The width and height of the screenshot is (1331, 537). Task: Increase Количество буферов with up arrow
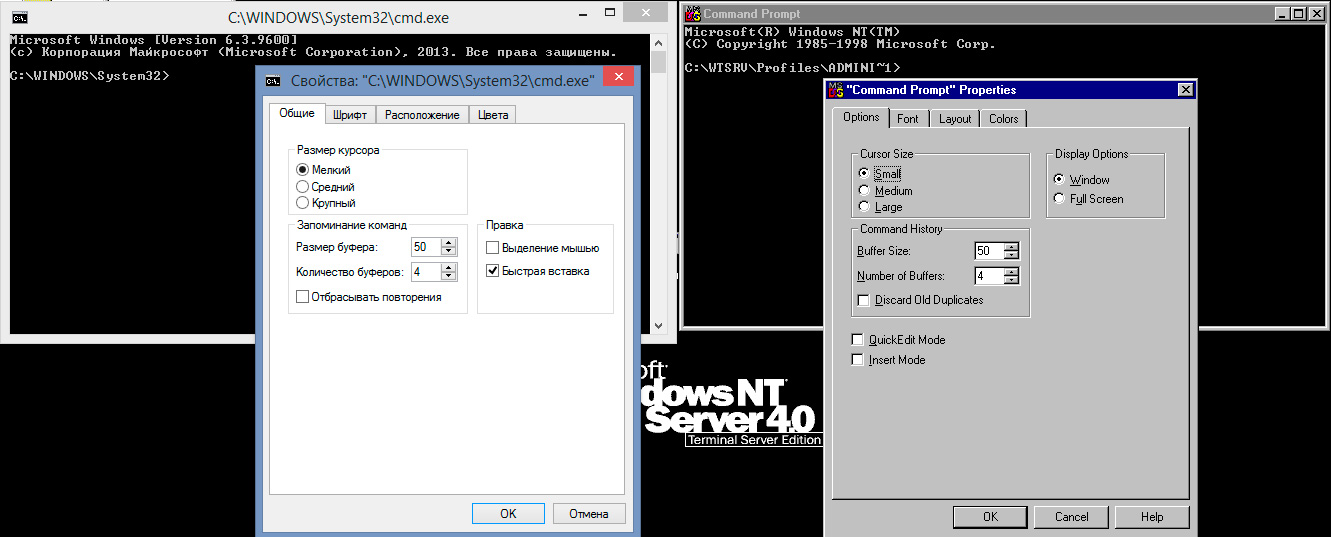point(449,268)
